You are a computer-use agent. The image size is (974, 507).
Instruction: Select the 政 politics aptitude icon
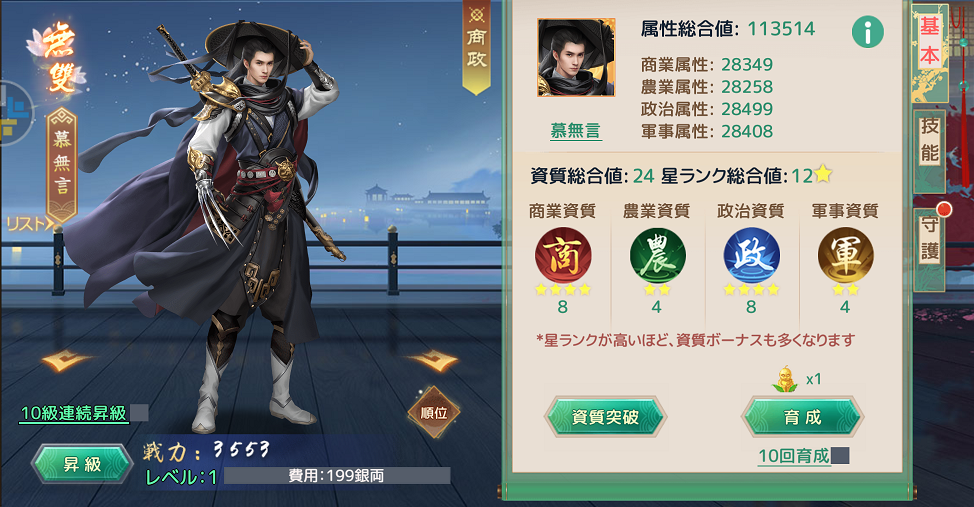pyautogui.click(x=751, y=255)
